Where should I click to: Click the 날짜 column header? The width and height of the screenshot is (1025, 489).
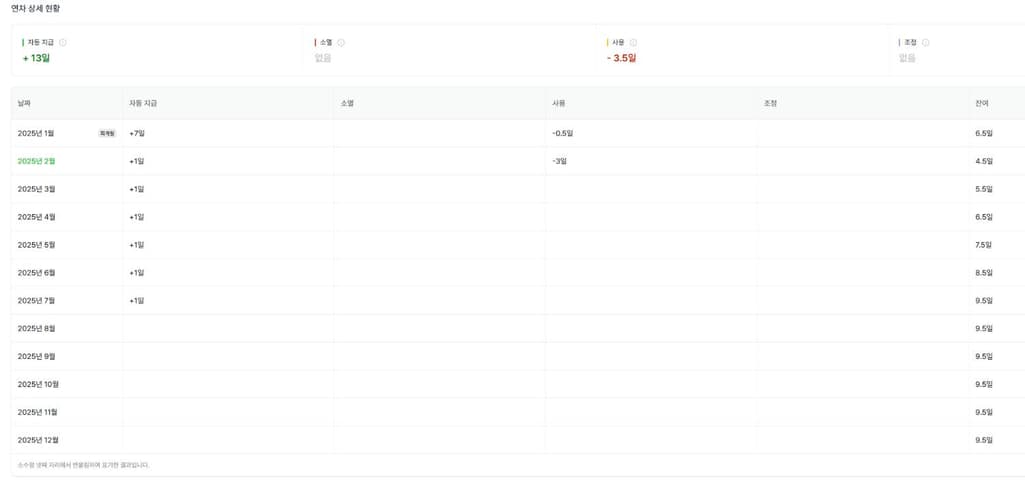point(24,103)
